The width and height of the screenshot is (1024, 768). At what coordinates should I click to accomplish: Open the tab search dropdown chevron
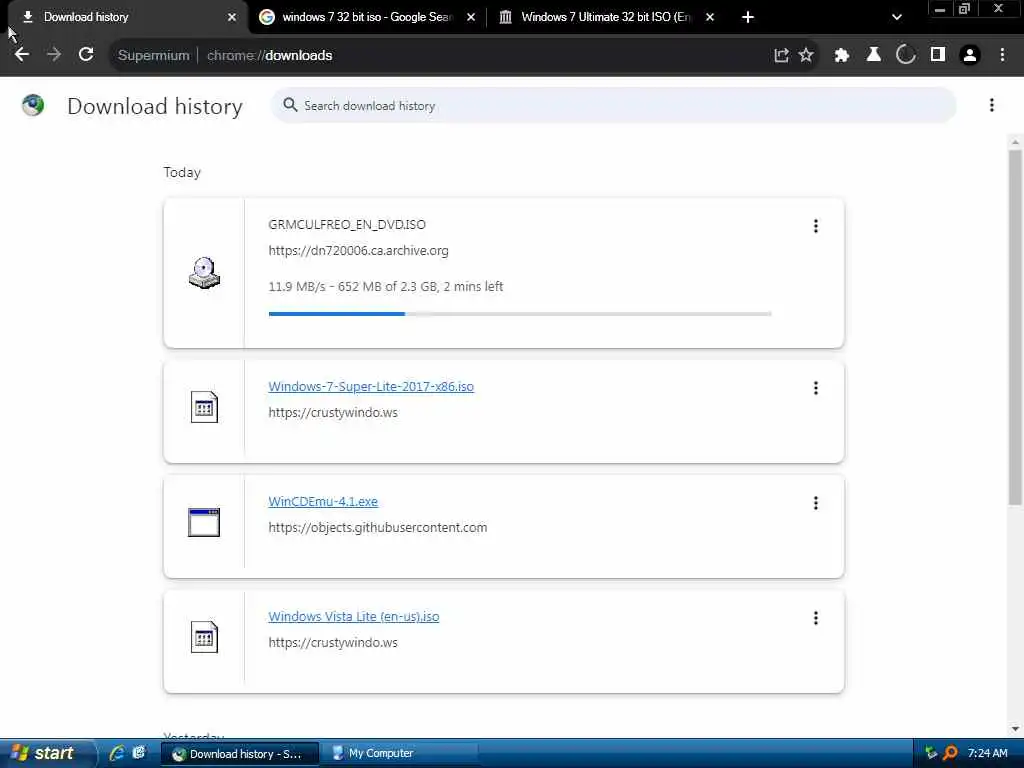(897, 17)
